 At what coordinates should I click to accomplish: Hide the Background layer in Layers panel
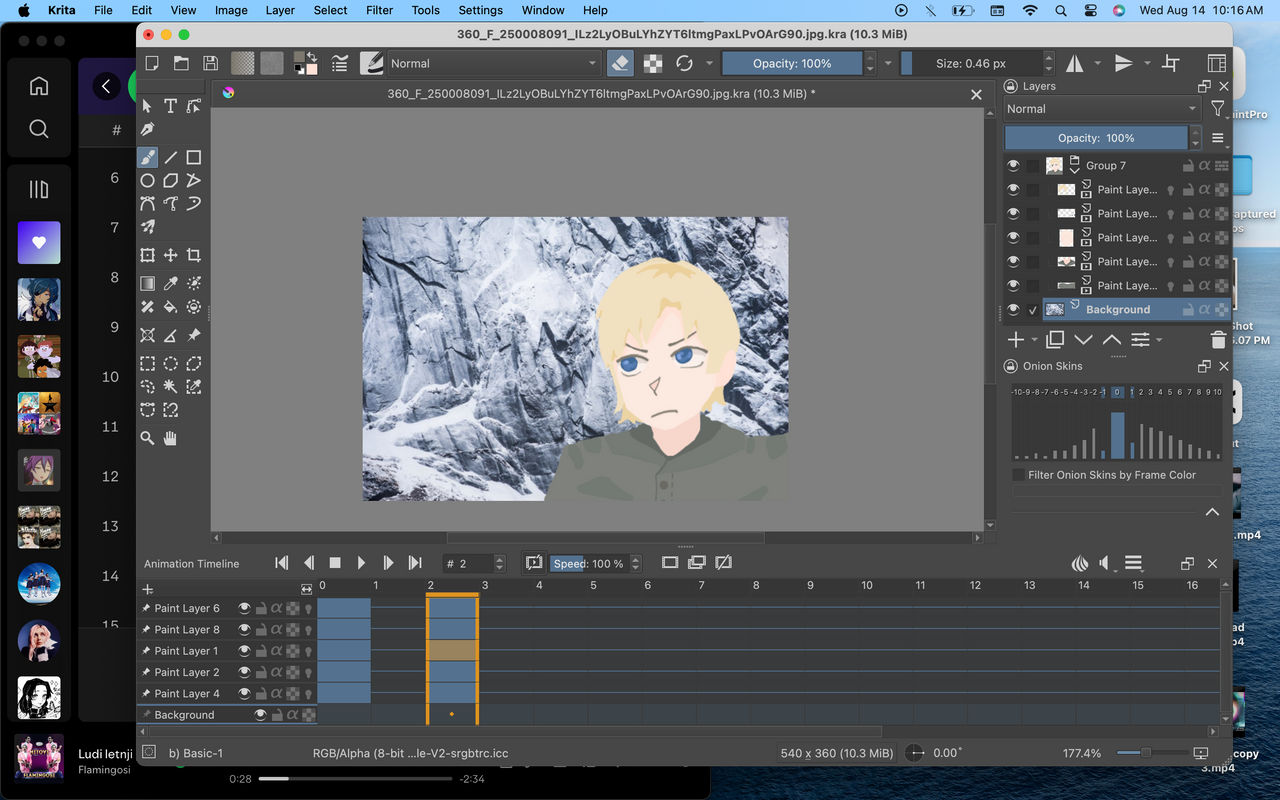click(1013, 310)
